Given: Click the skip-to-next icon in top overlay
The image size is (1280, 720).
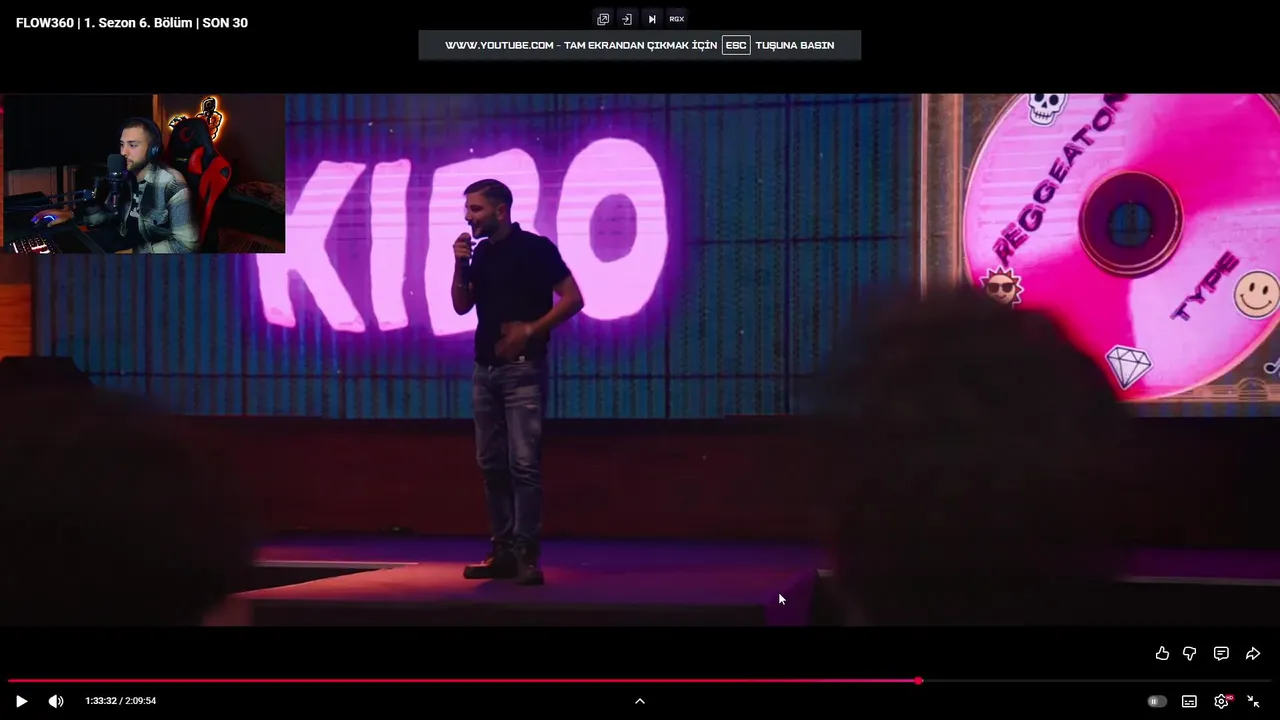Looking at the screenshot, I should point(652,19).
